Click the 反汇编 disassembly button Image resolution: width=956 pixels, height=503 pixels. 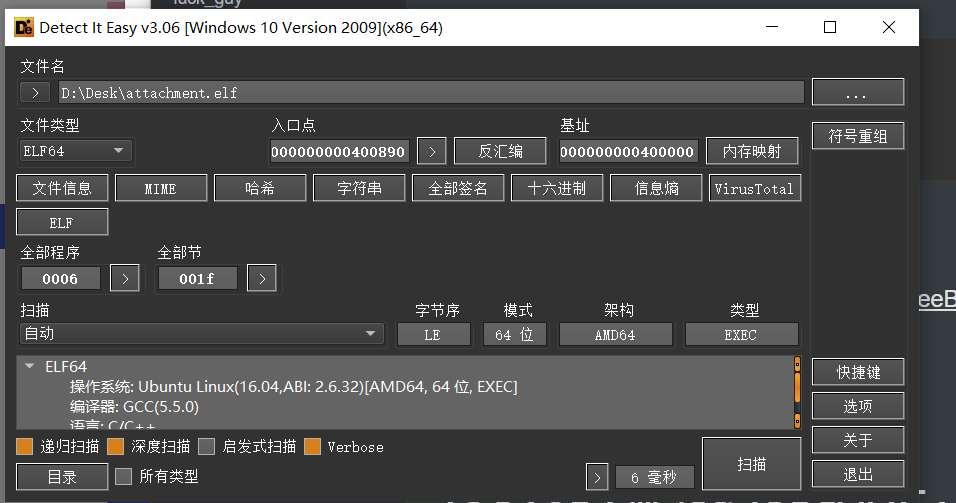499,151
